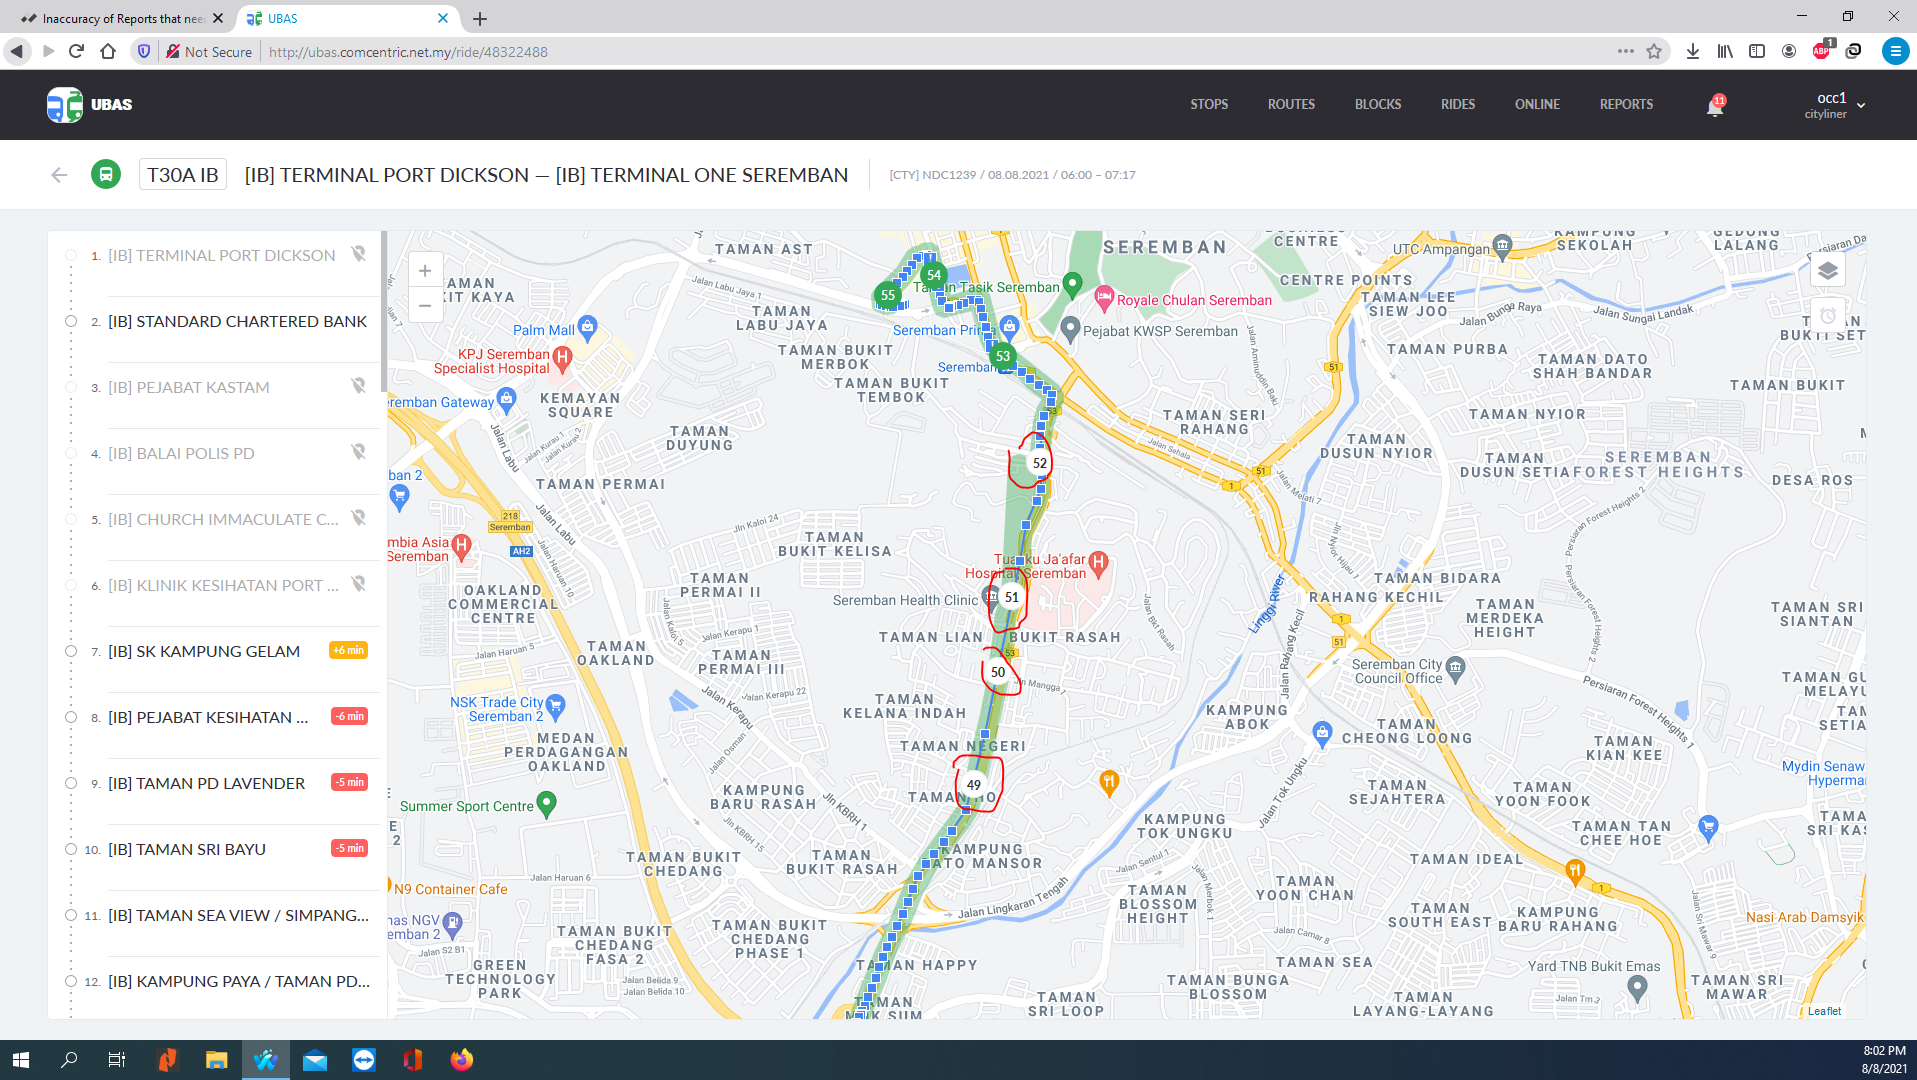Open the Firefox hamburger application menu
The image size is (1917, 1080).
(1894, 51)
